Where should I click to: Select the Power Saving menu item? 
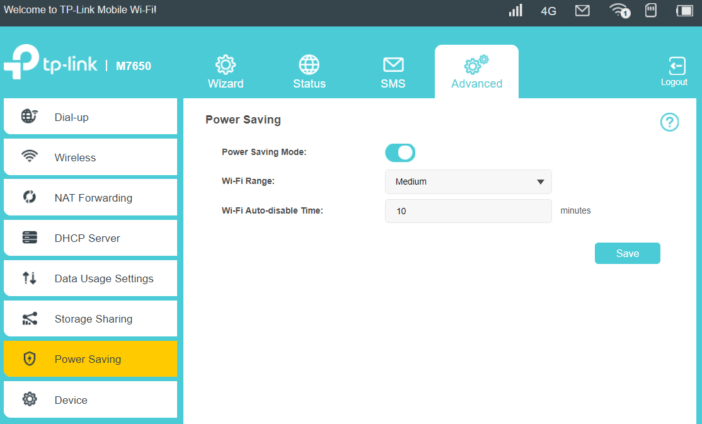point(90,359)
